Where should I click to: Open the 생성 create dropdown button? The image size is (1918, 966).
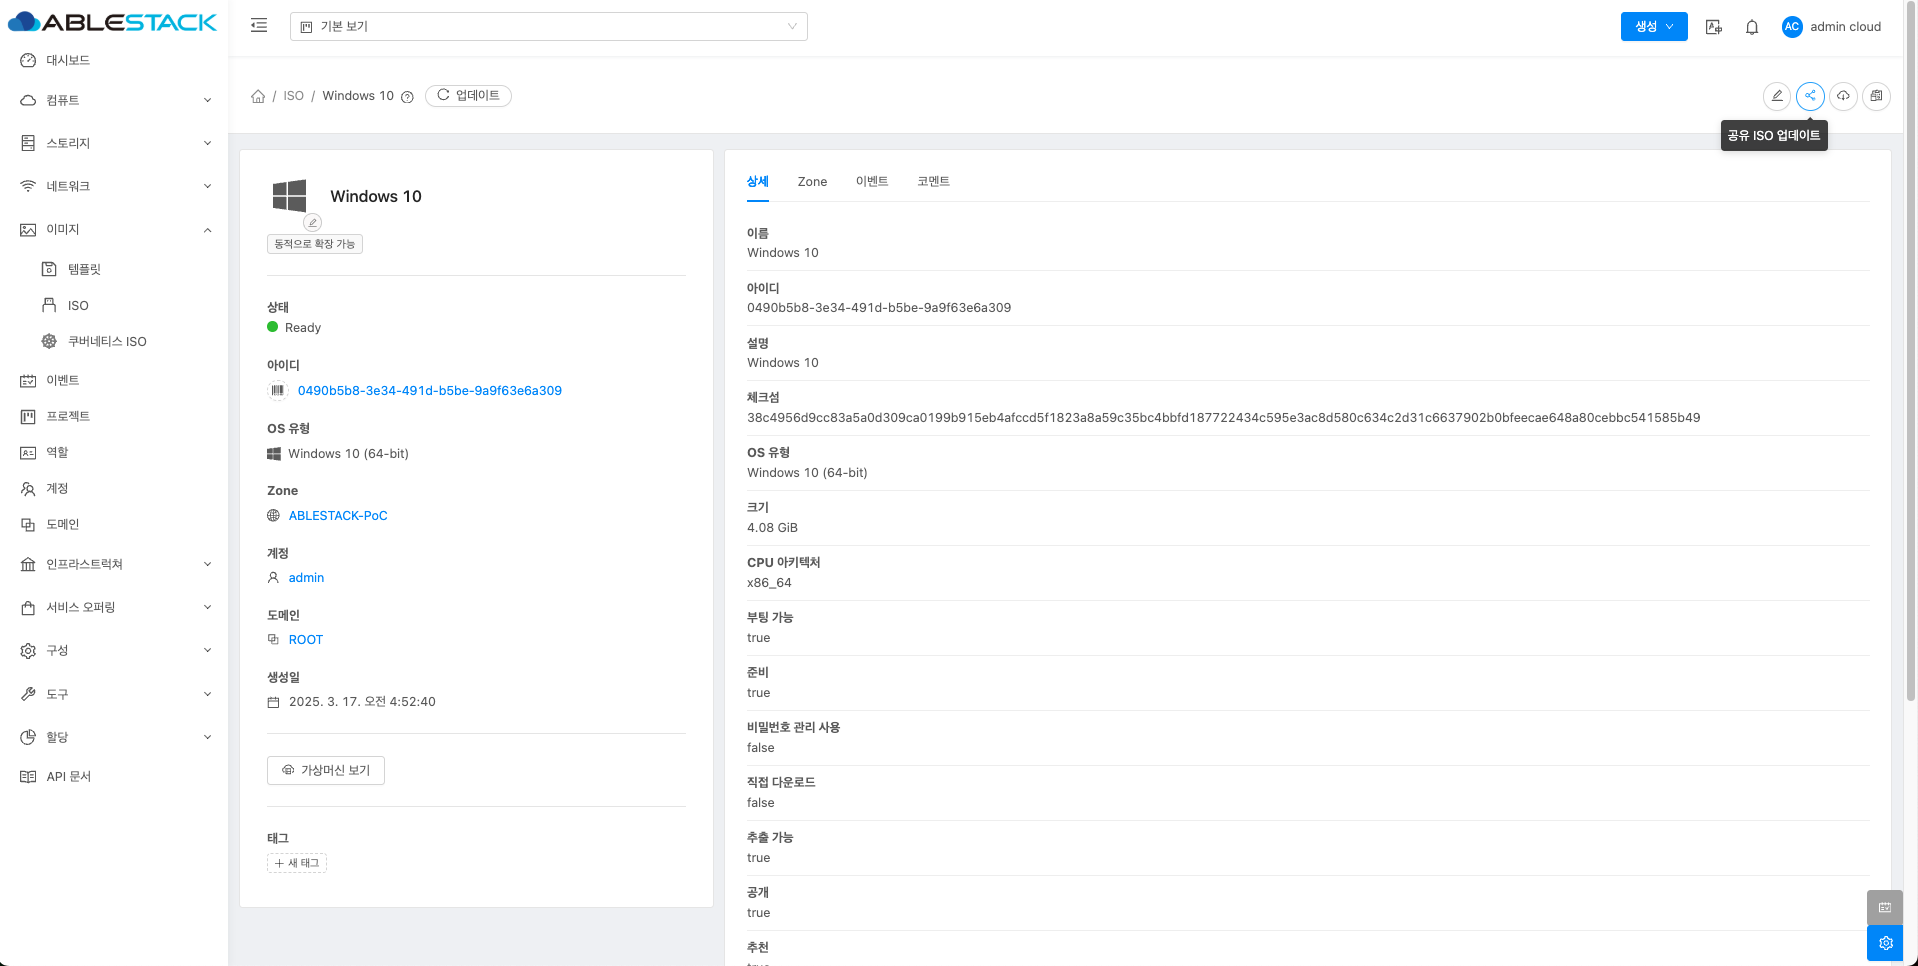tap(1653, 27)
